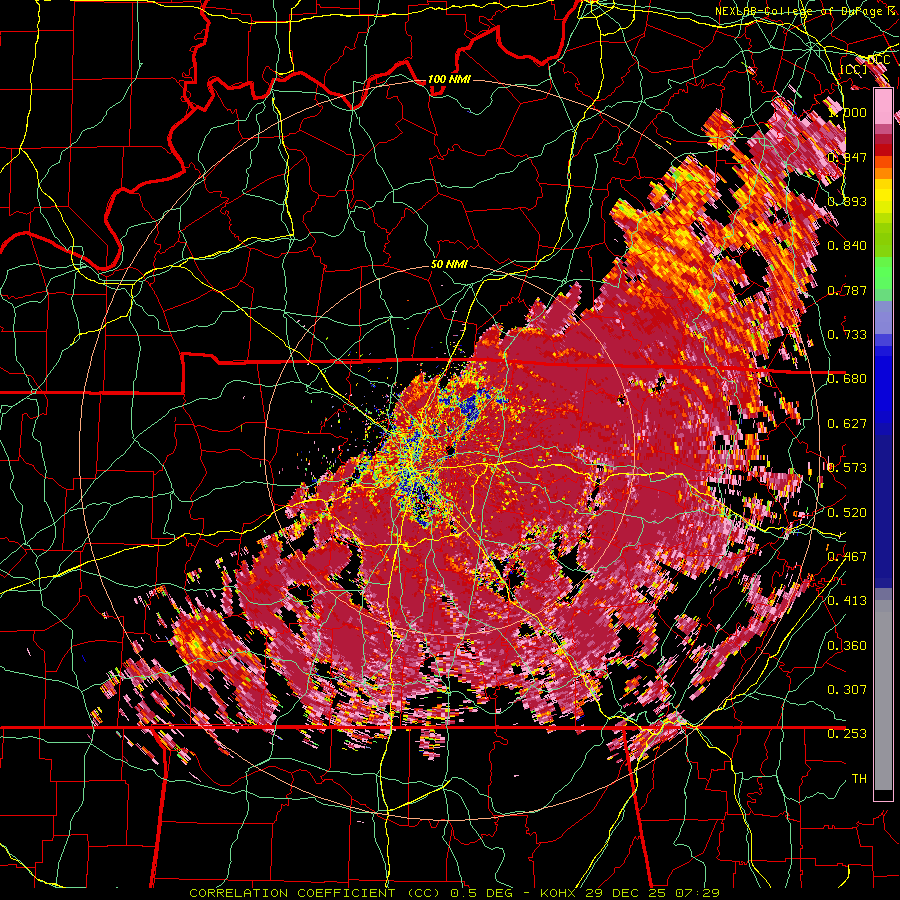900x900 pixels.
Task: Click the 0.573 scale value
Action: coord(847,468)
